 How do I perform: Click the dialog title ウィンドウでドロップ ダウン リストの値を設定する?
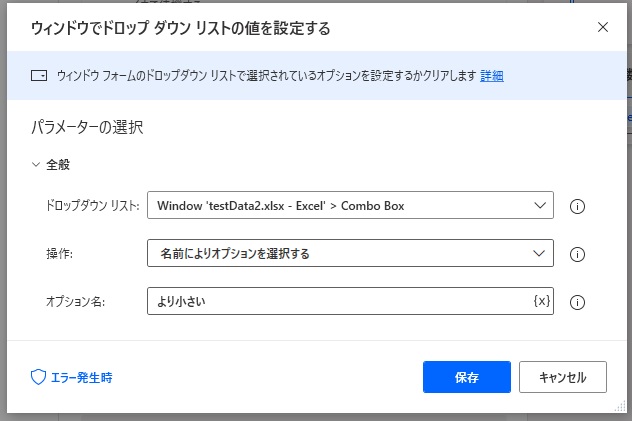click(180, 28)
